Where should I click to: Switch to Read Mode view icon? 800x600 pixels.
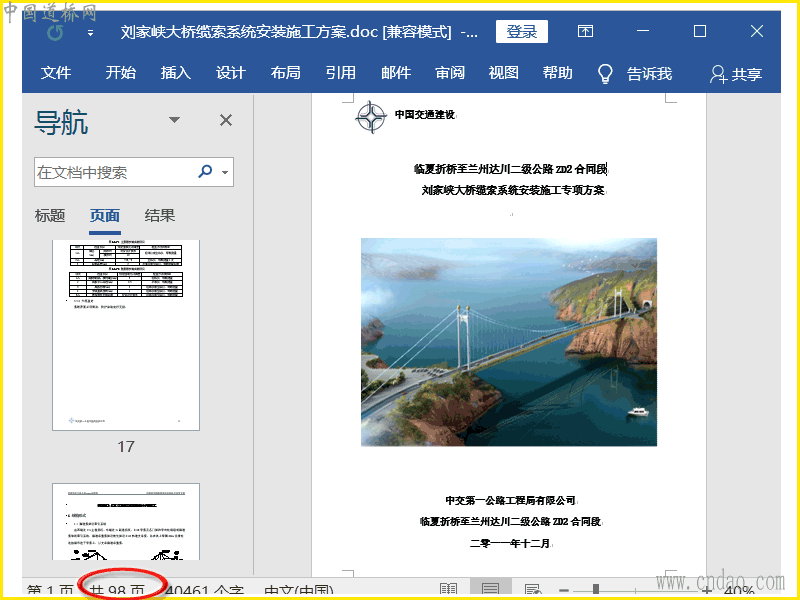[x=448, y=590]
